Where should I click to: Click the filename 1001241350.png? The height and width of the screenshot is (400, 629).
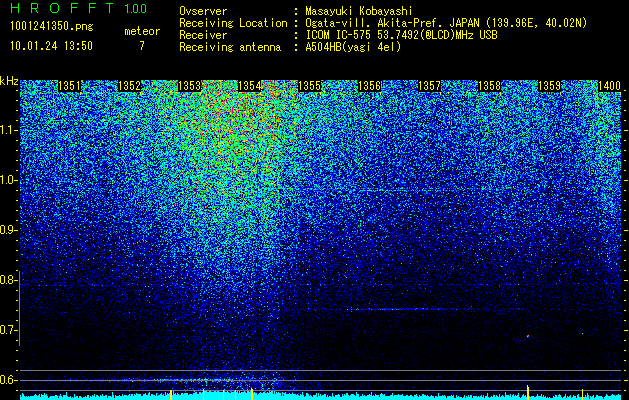coord(52,26)
